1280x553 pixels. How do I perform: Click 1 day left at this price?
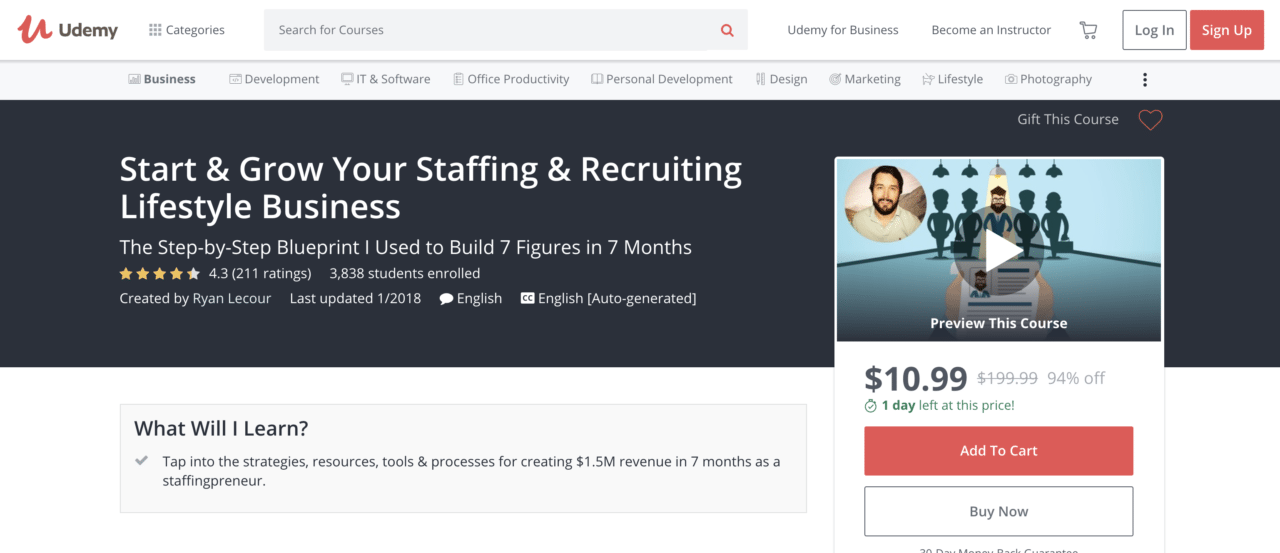pyautogui.click(x=948, y=405)
